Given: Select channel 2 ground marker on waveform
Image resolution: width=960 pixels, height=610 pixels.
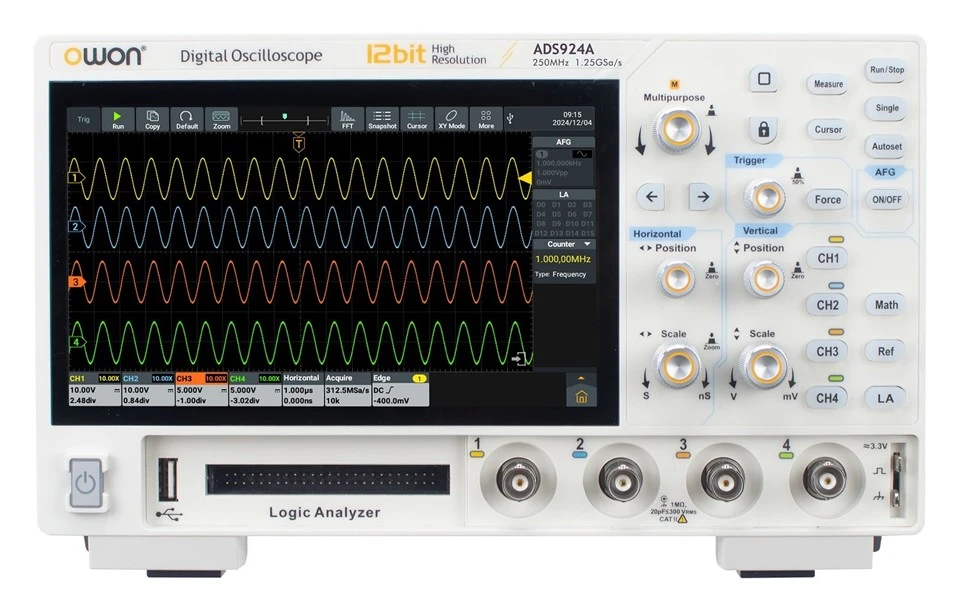Looking at the screenshot, I should coord(76,227).
